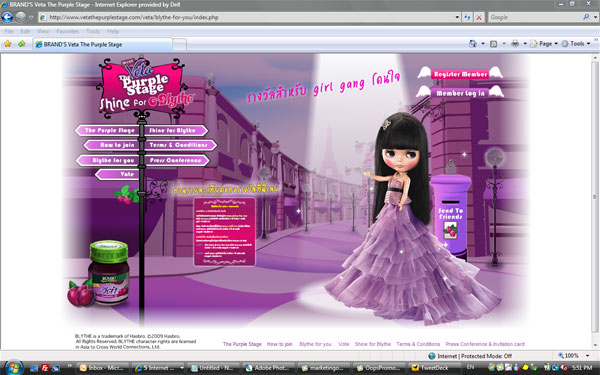Switch to TweetDeck taskbar button
Image resolution: width=600 pixels, height=375 pixels.
pyautogui.click(x=433, y=368)
